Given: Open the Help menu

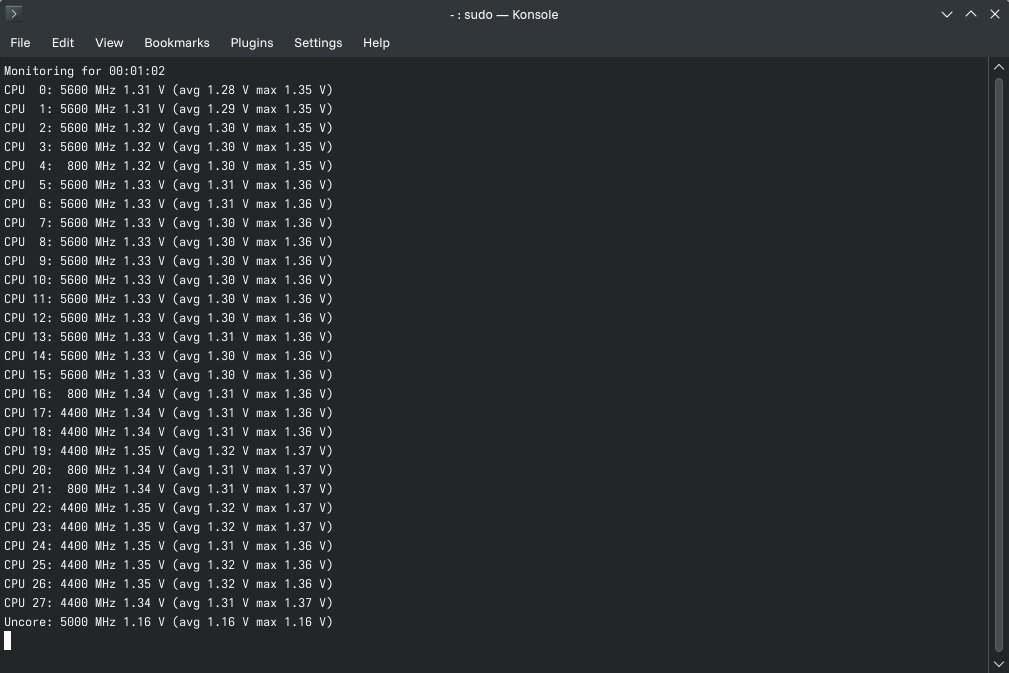Looking at the screenshot, I should click(376, 42).
